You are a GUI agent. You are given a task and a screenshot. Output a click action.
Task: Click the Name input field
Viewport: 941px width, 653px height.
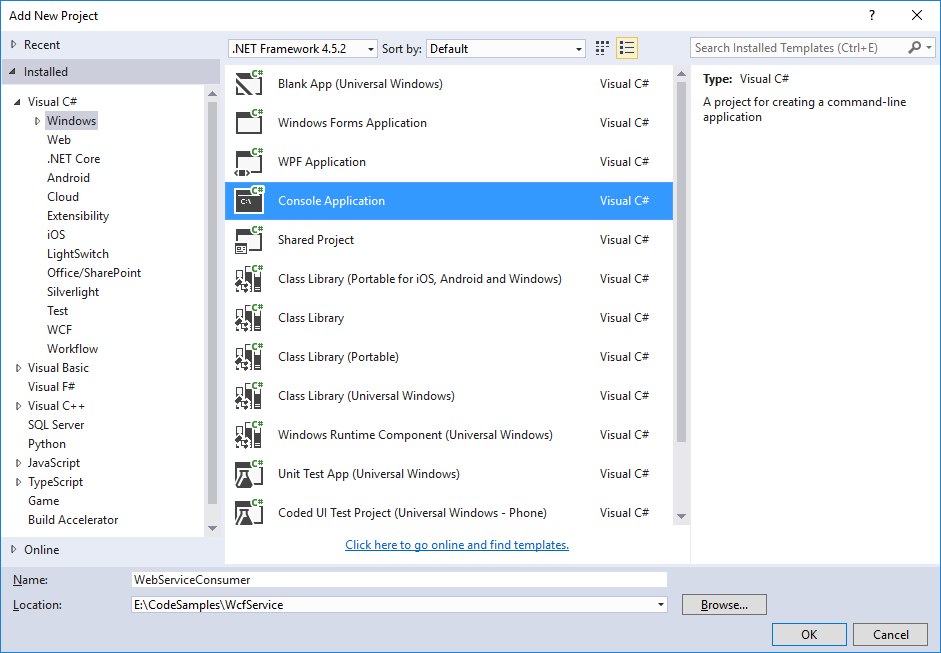pos(399,580)
